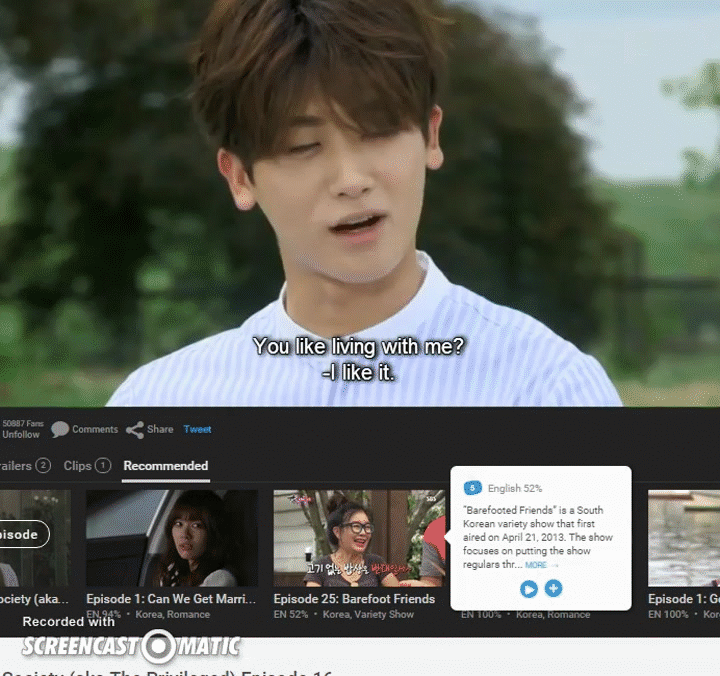Open the Comments section link

[x=95, y=430]
